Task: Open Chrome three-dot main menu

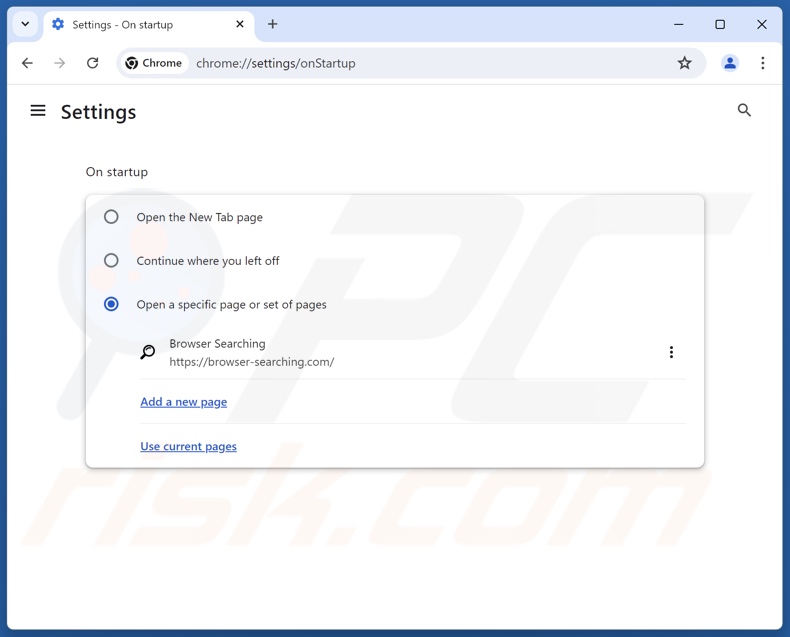Action: click(x=762, y=63)
